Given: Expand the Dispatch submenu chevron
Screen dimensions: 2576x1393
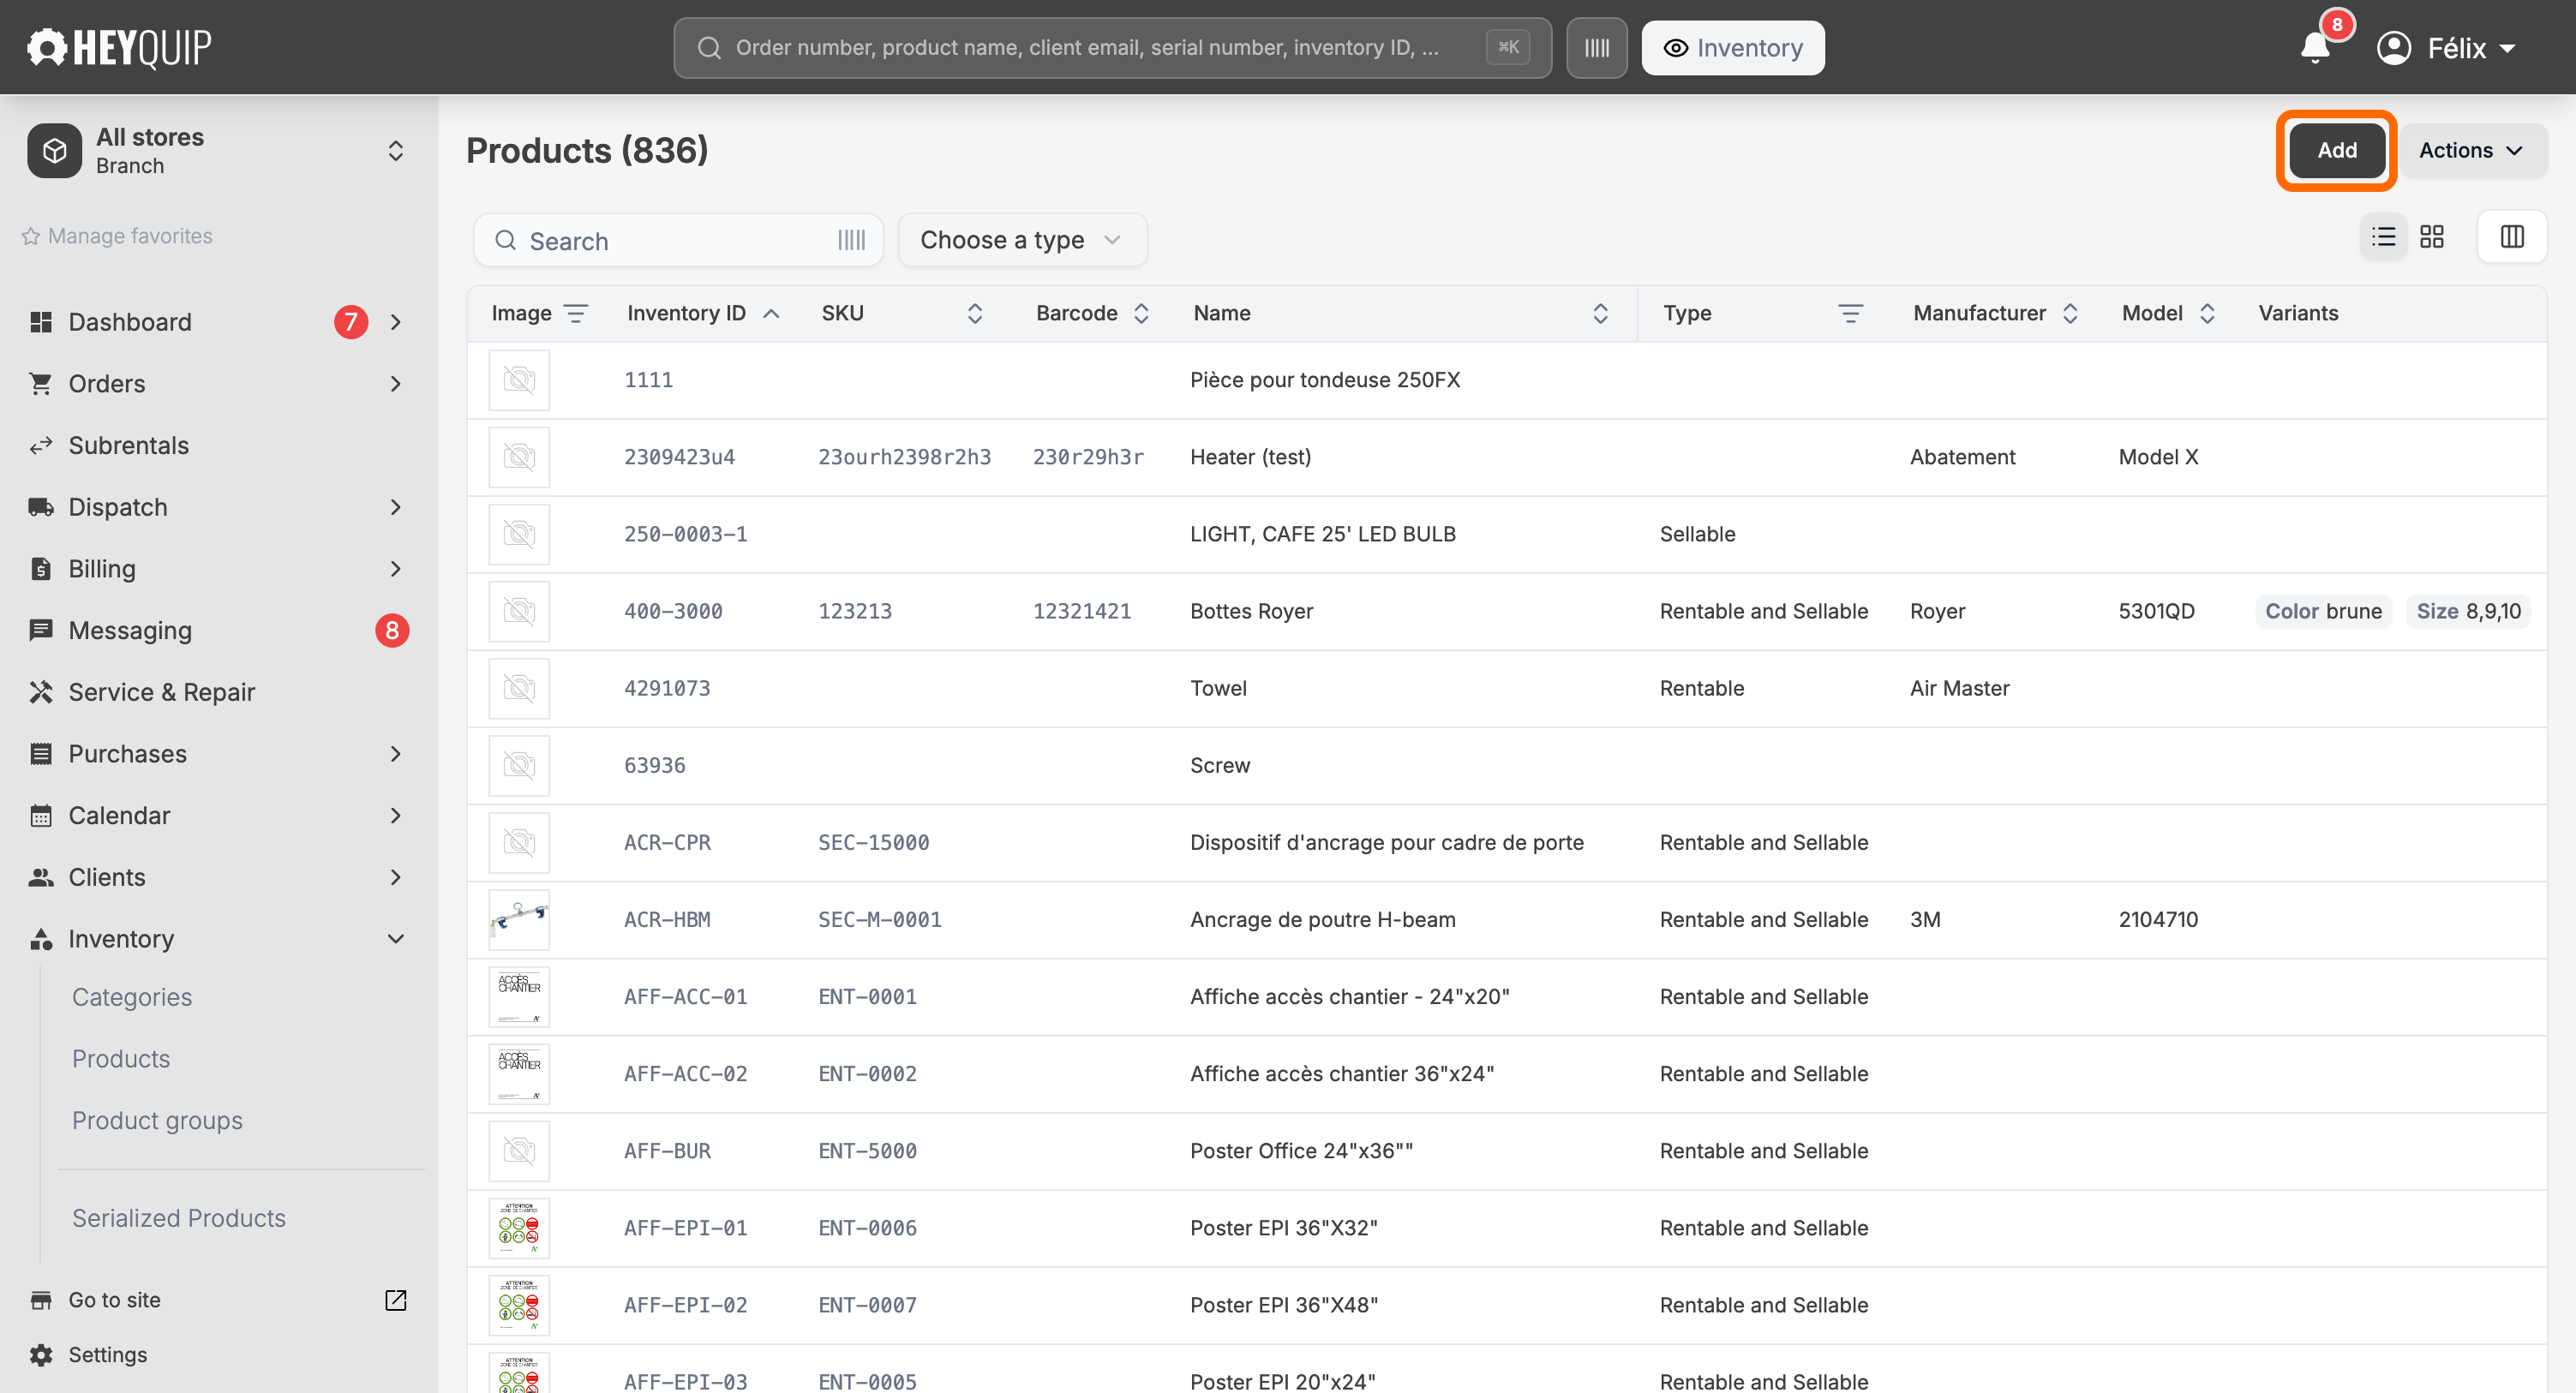Looking at the screenshot, I should (x=396, y=507).
